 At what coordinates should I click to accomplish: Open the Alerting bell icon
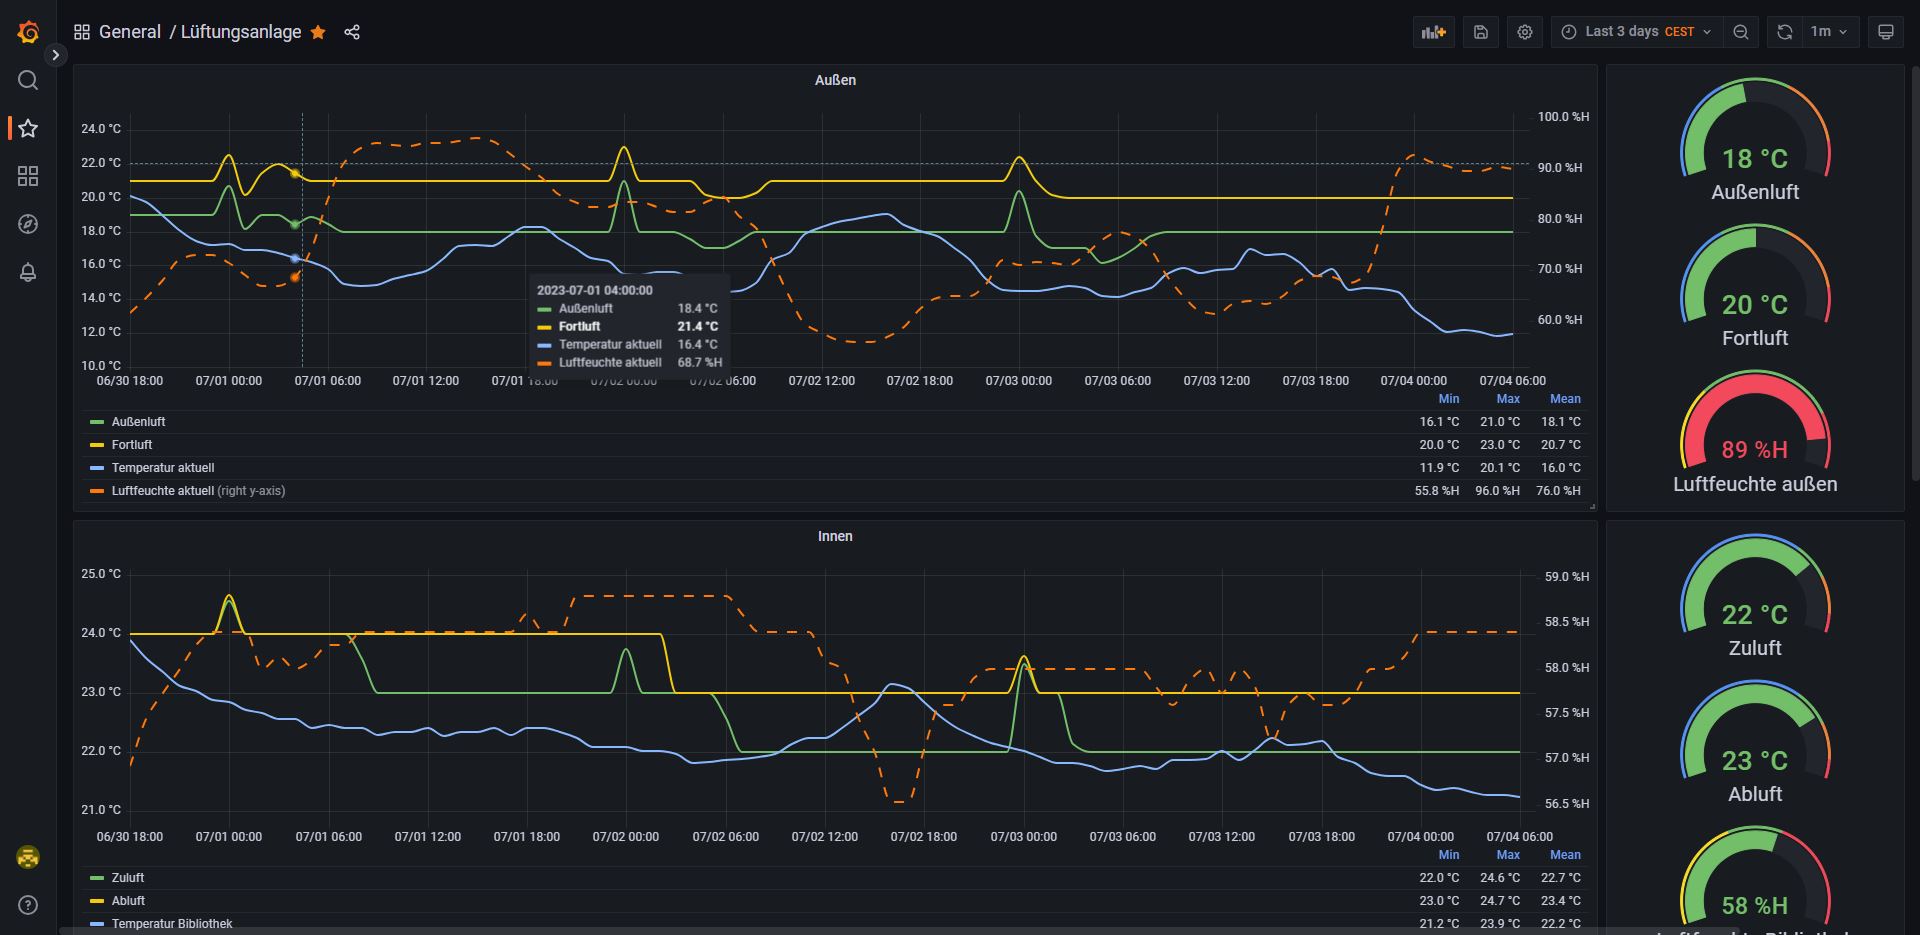[28, 272]
